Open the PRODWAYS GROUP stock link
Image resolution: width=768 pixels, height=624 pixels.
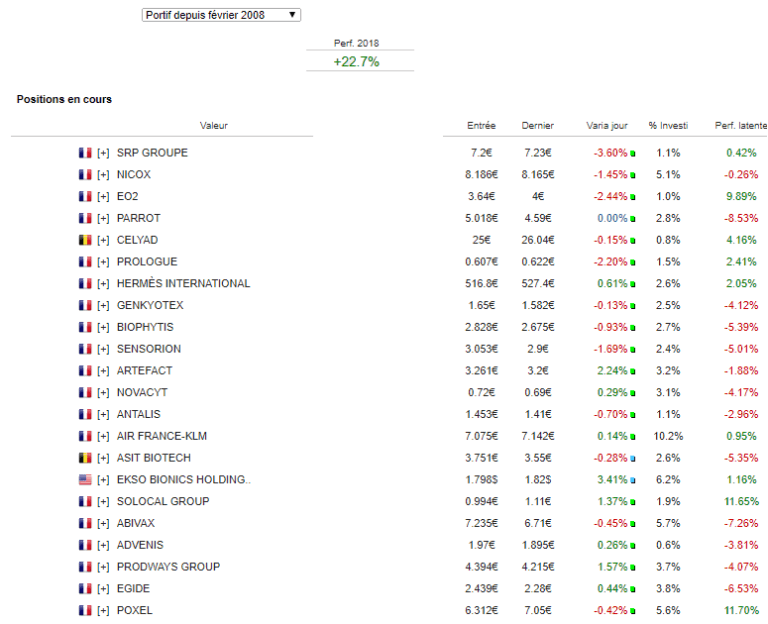(168, 567)
